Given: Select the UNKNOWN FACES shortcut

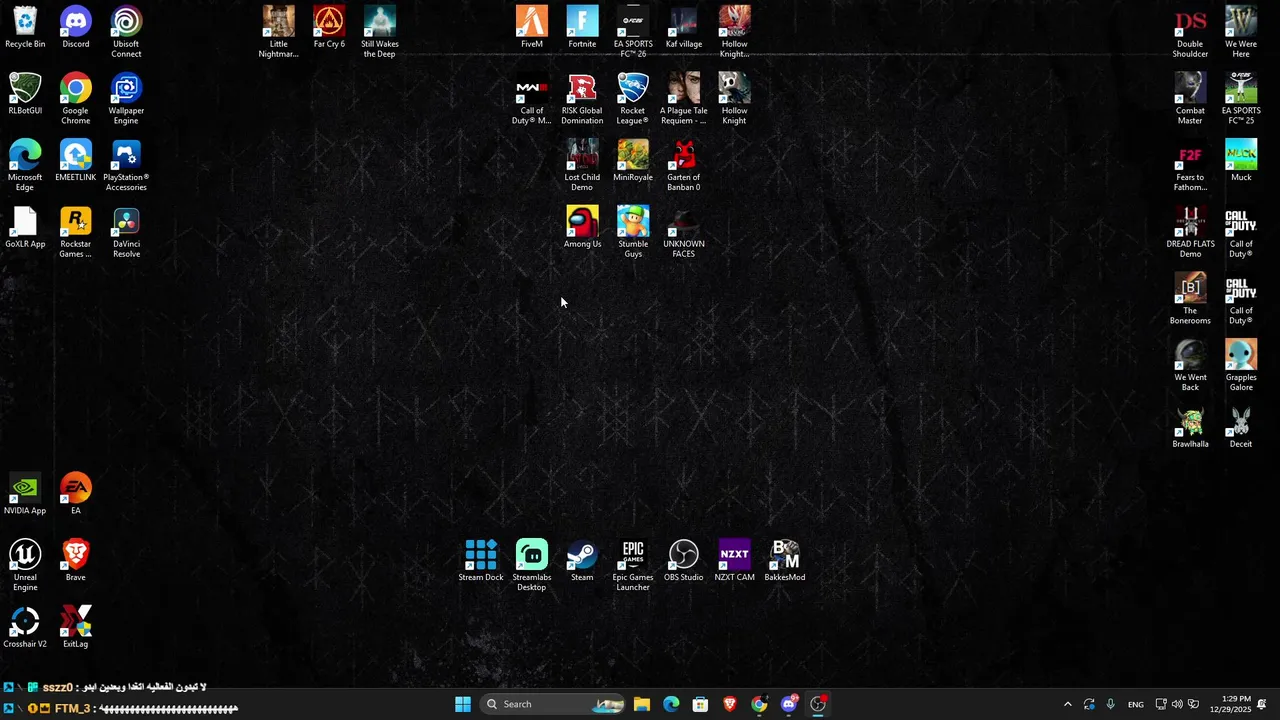Looking at the screenshot, I should click(x=684, y=233).
